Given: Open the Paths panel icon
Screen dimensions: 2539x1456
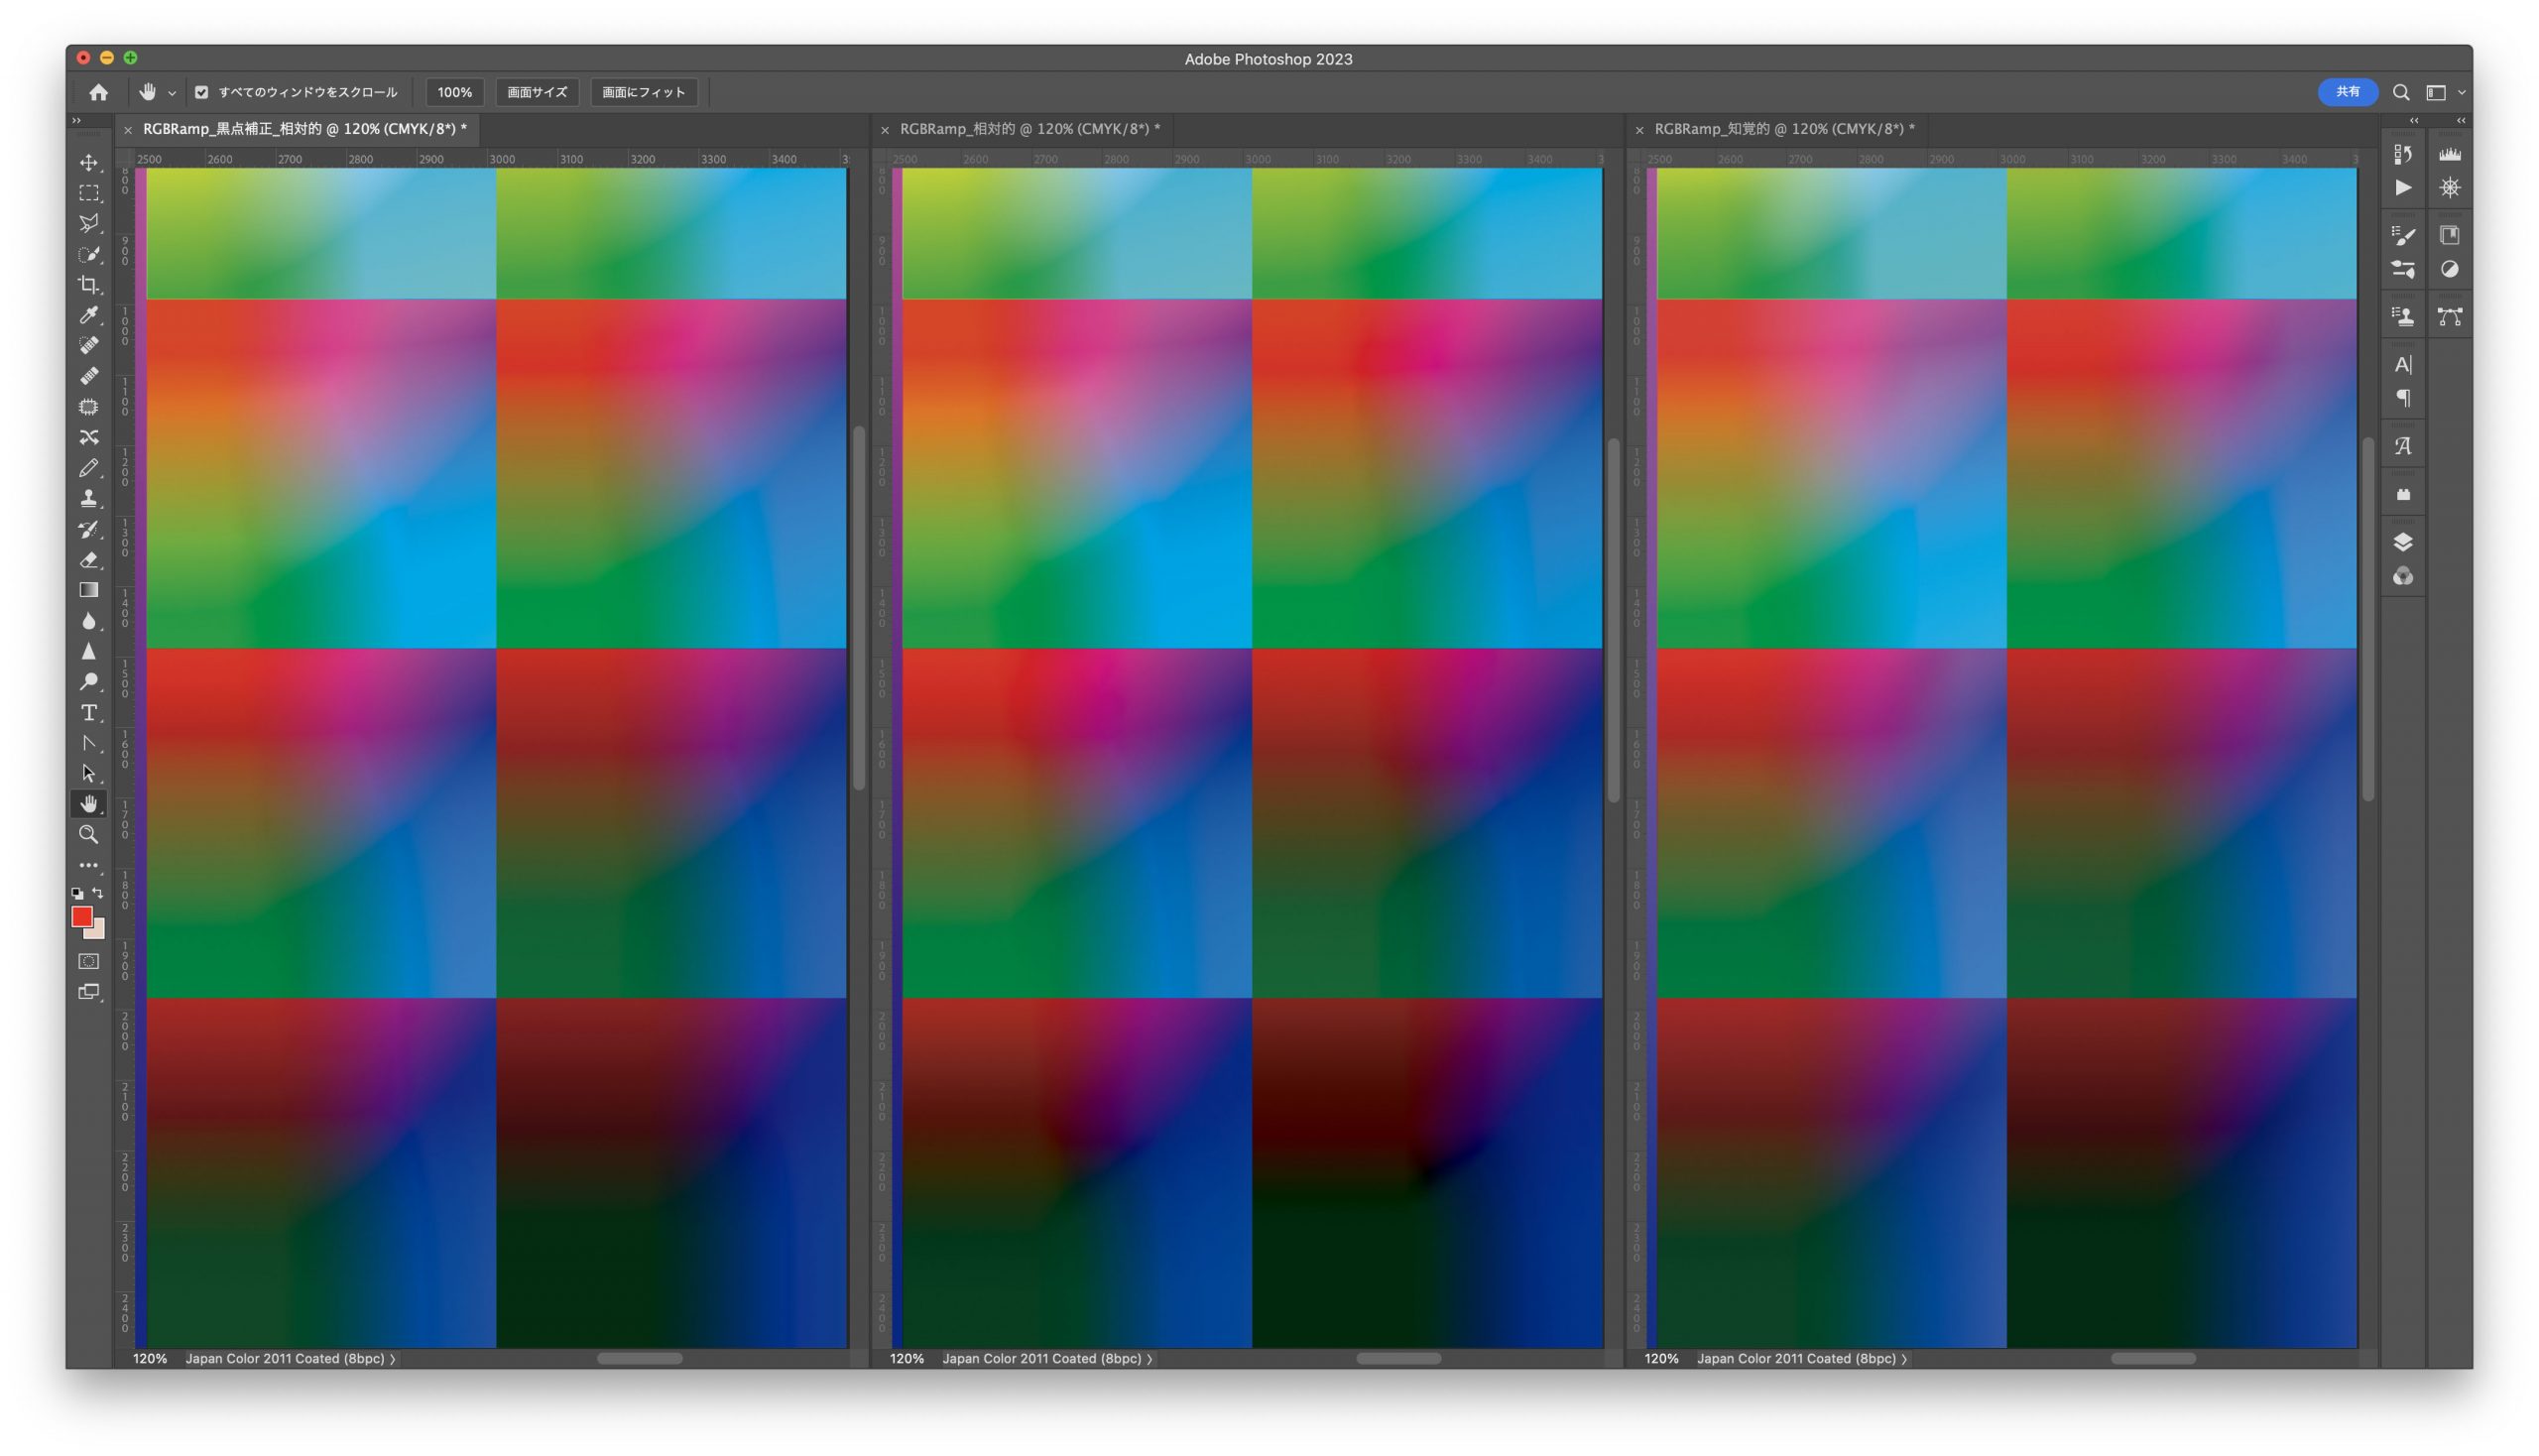Looking at the screenshot, I should [x=2450, y=317].
